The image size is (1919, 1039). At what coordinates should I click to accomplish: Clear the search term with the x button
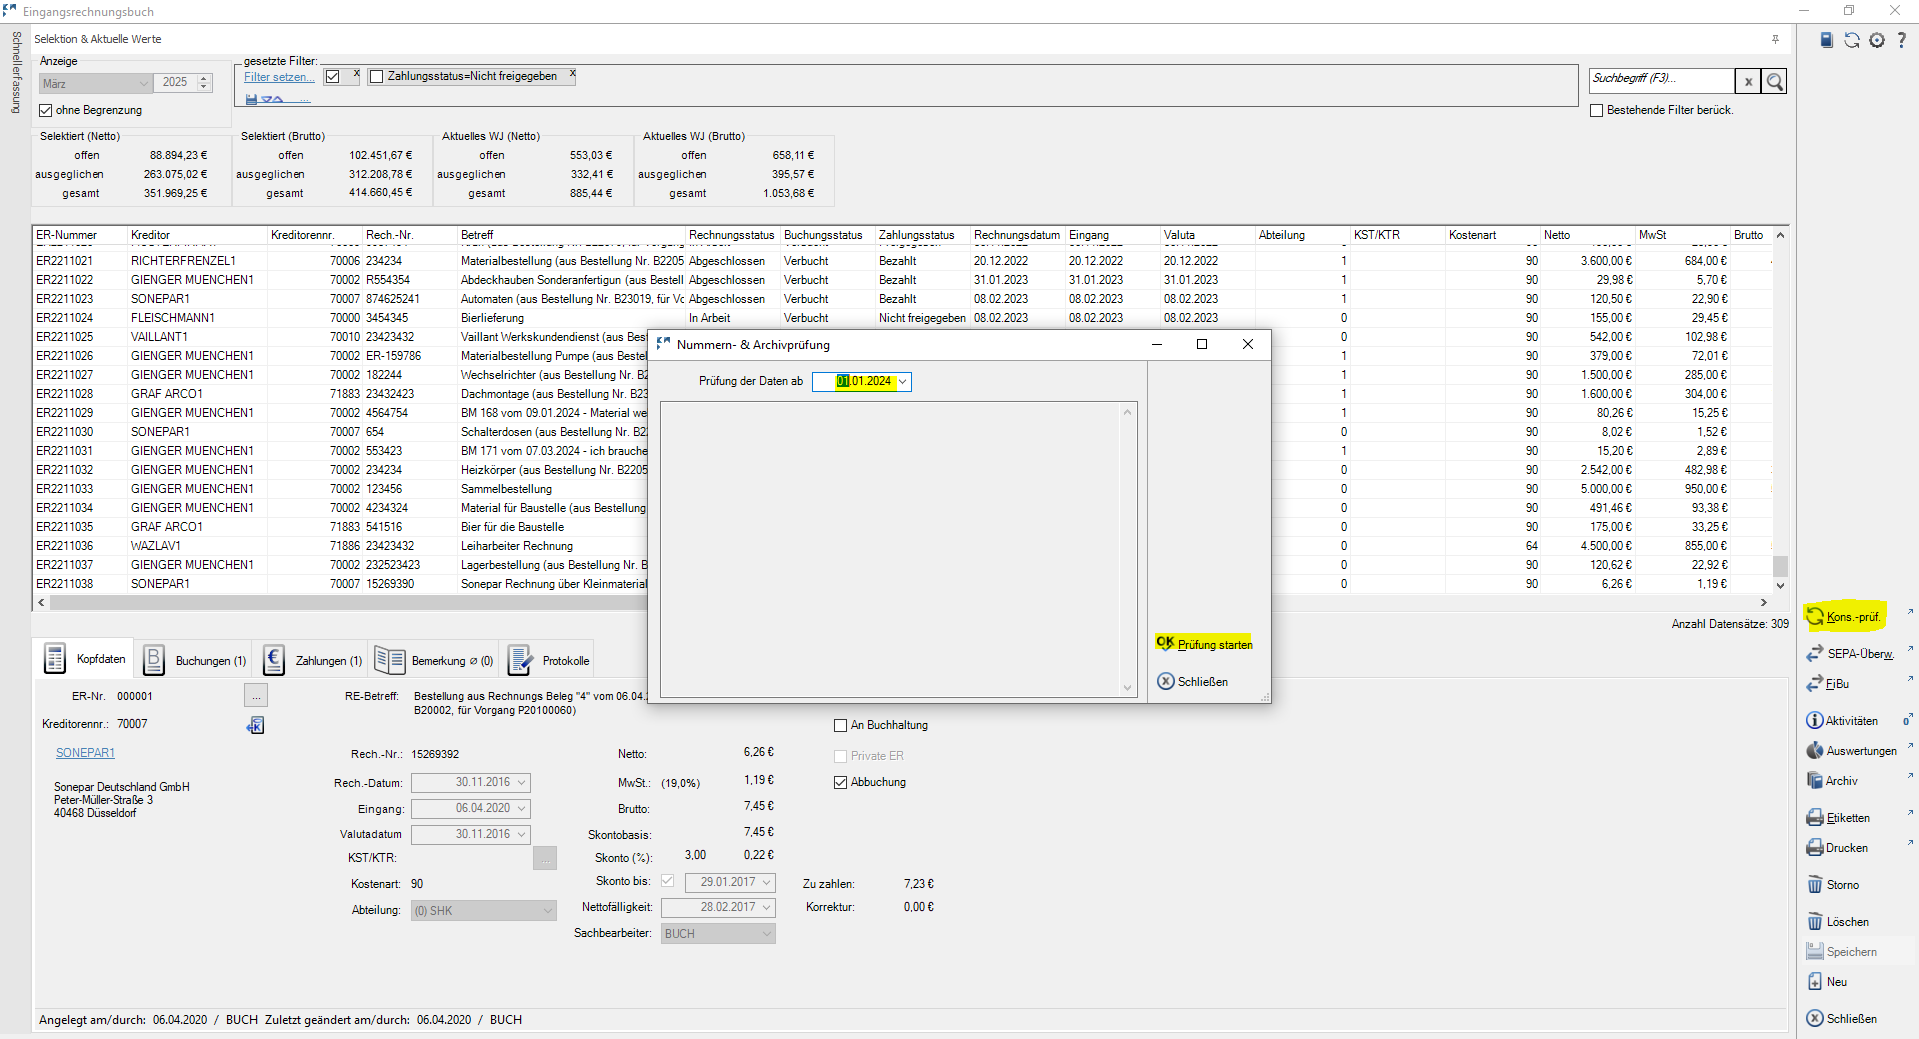coord(1748,81)
